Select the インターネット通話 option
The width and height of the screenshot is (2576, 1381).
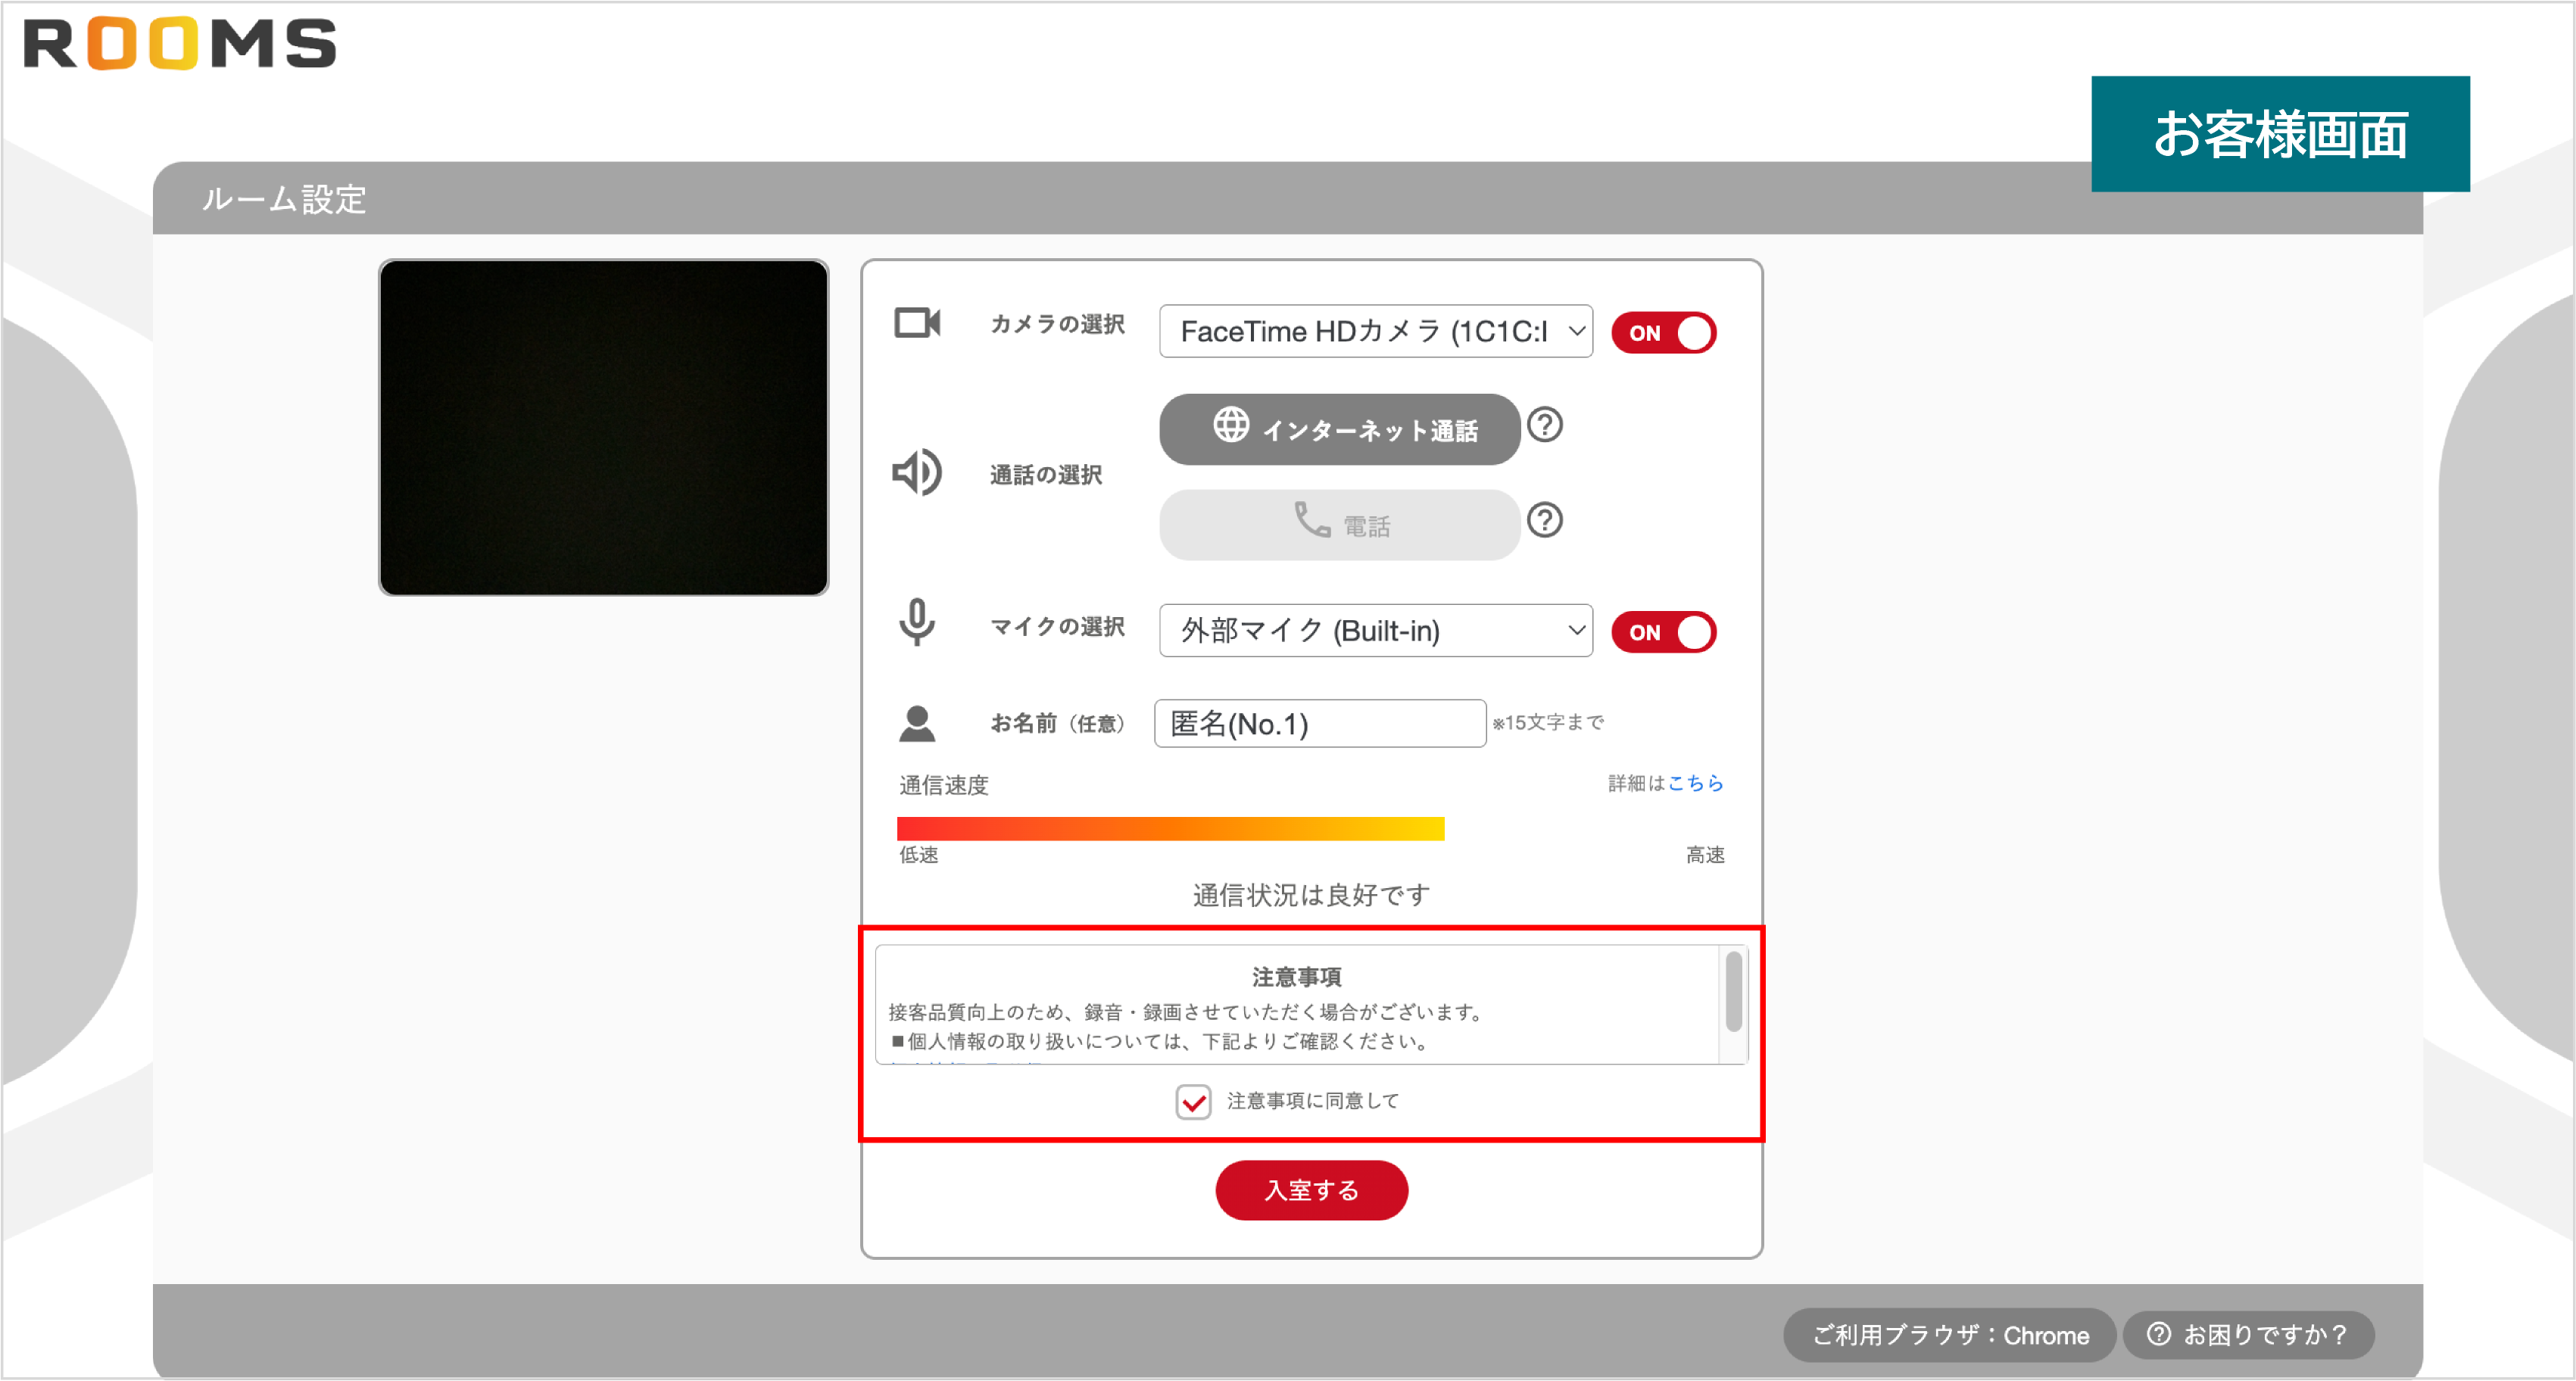click(1338, 429)
